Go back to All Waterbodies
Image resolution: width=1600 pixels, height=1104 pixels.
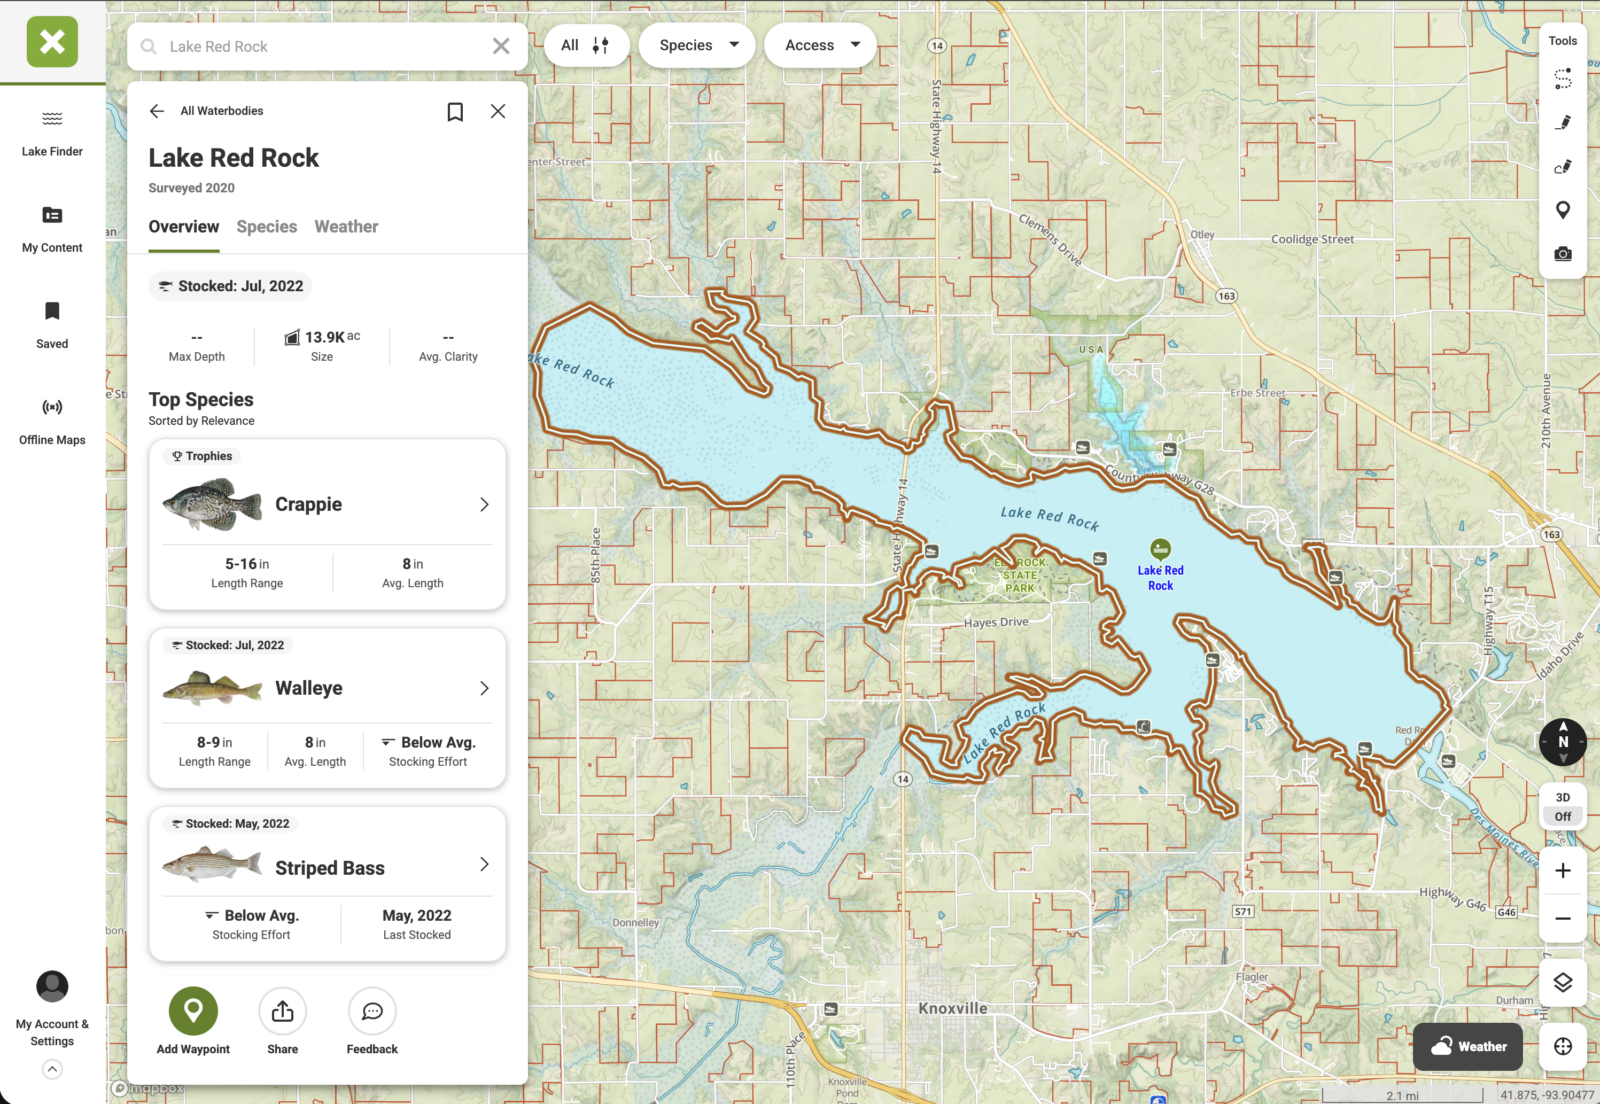(157, 111)
